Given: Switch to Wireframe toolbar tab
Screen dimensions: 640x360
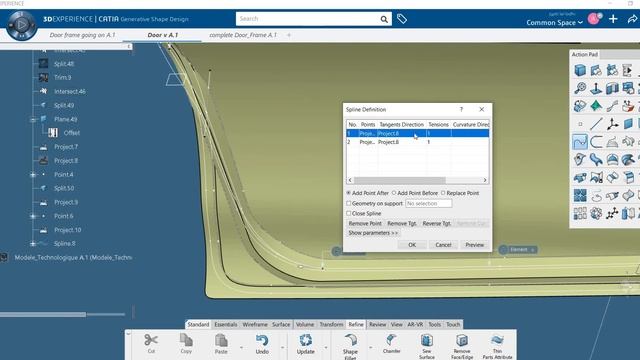Looking at the screenshot, I should (x=255, y=324).
